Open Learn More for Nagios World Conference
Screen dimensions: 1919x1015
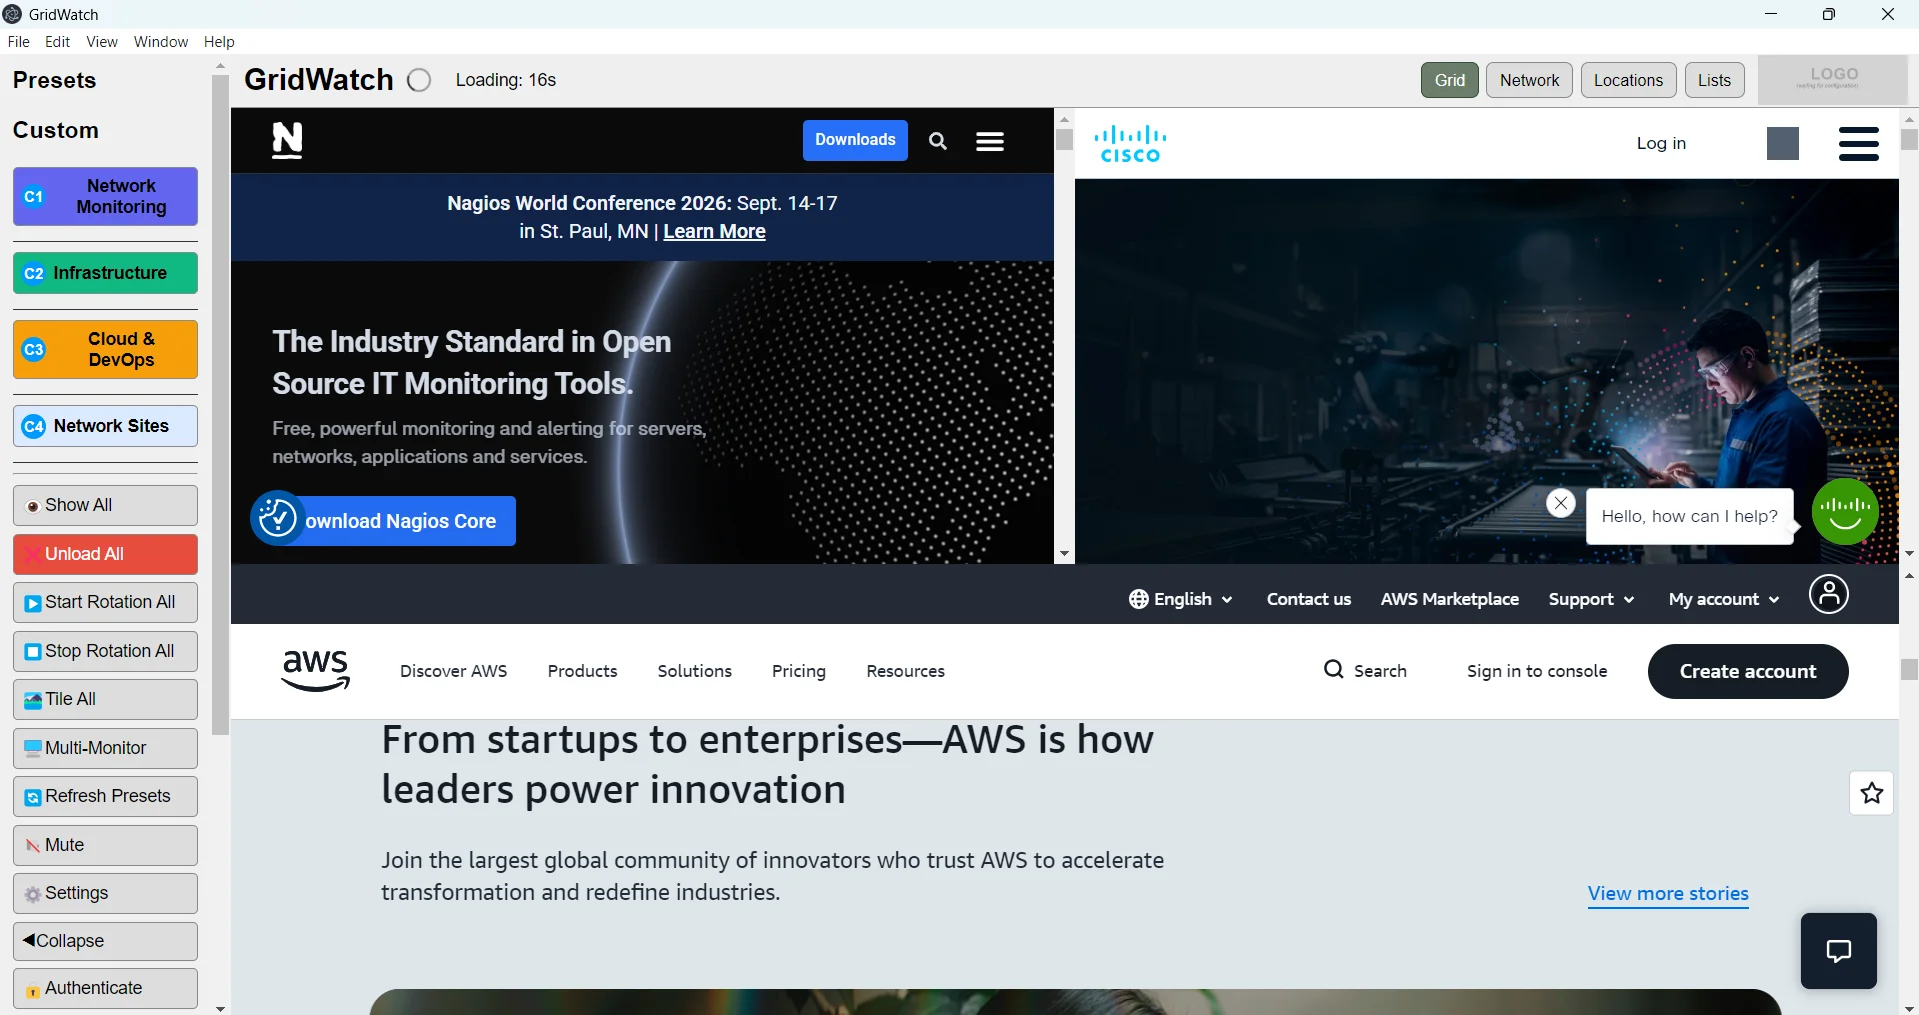713,231
